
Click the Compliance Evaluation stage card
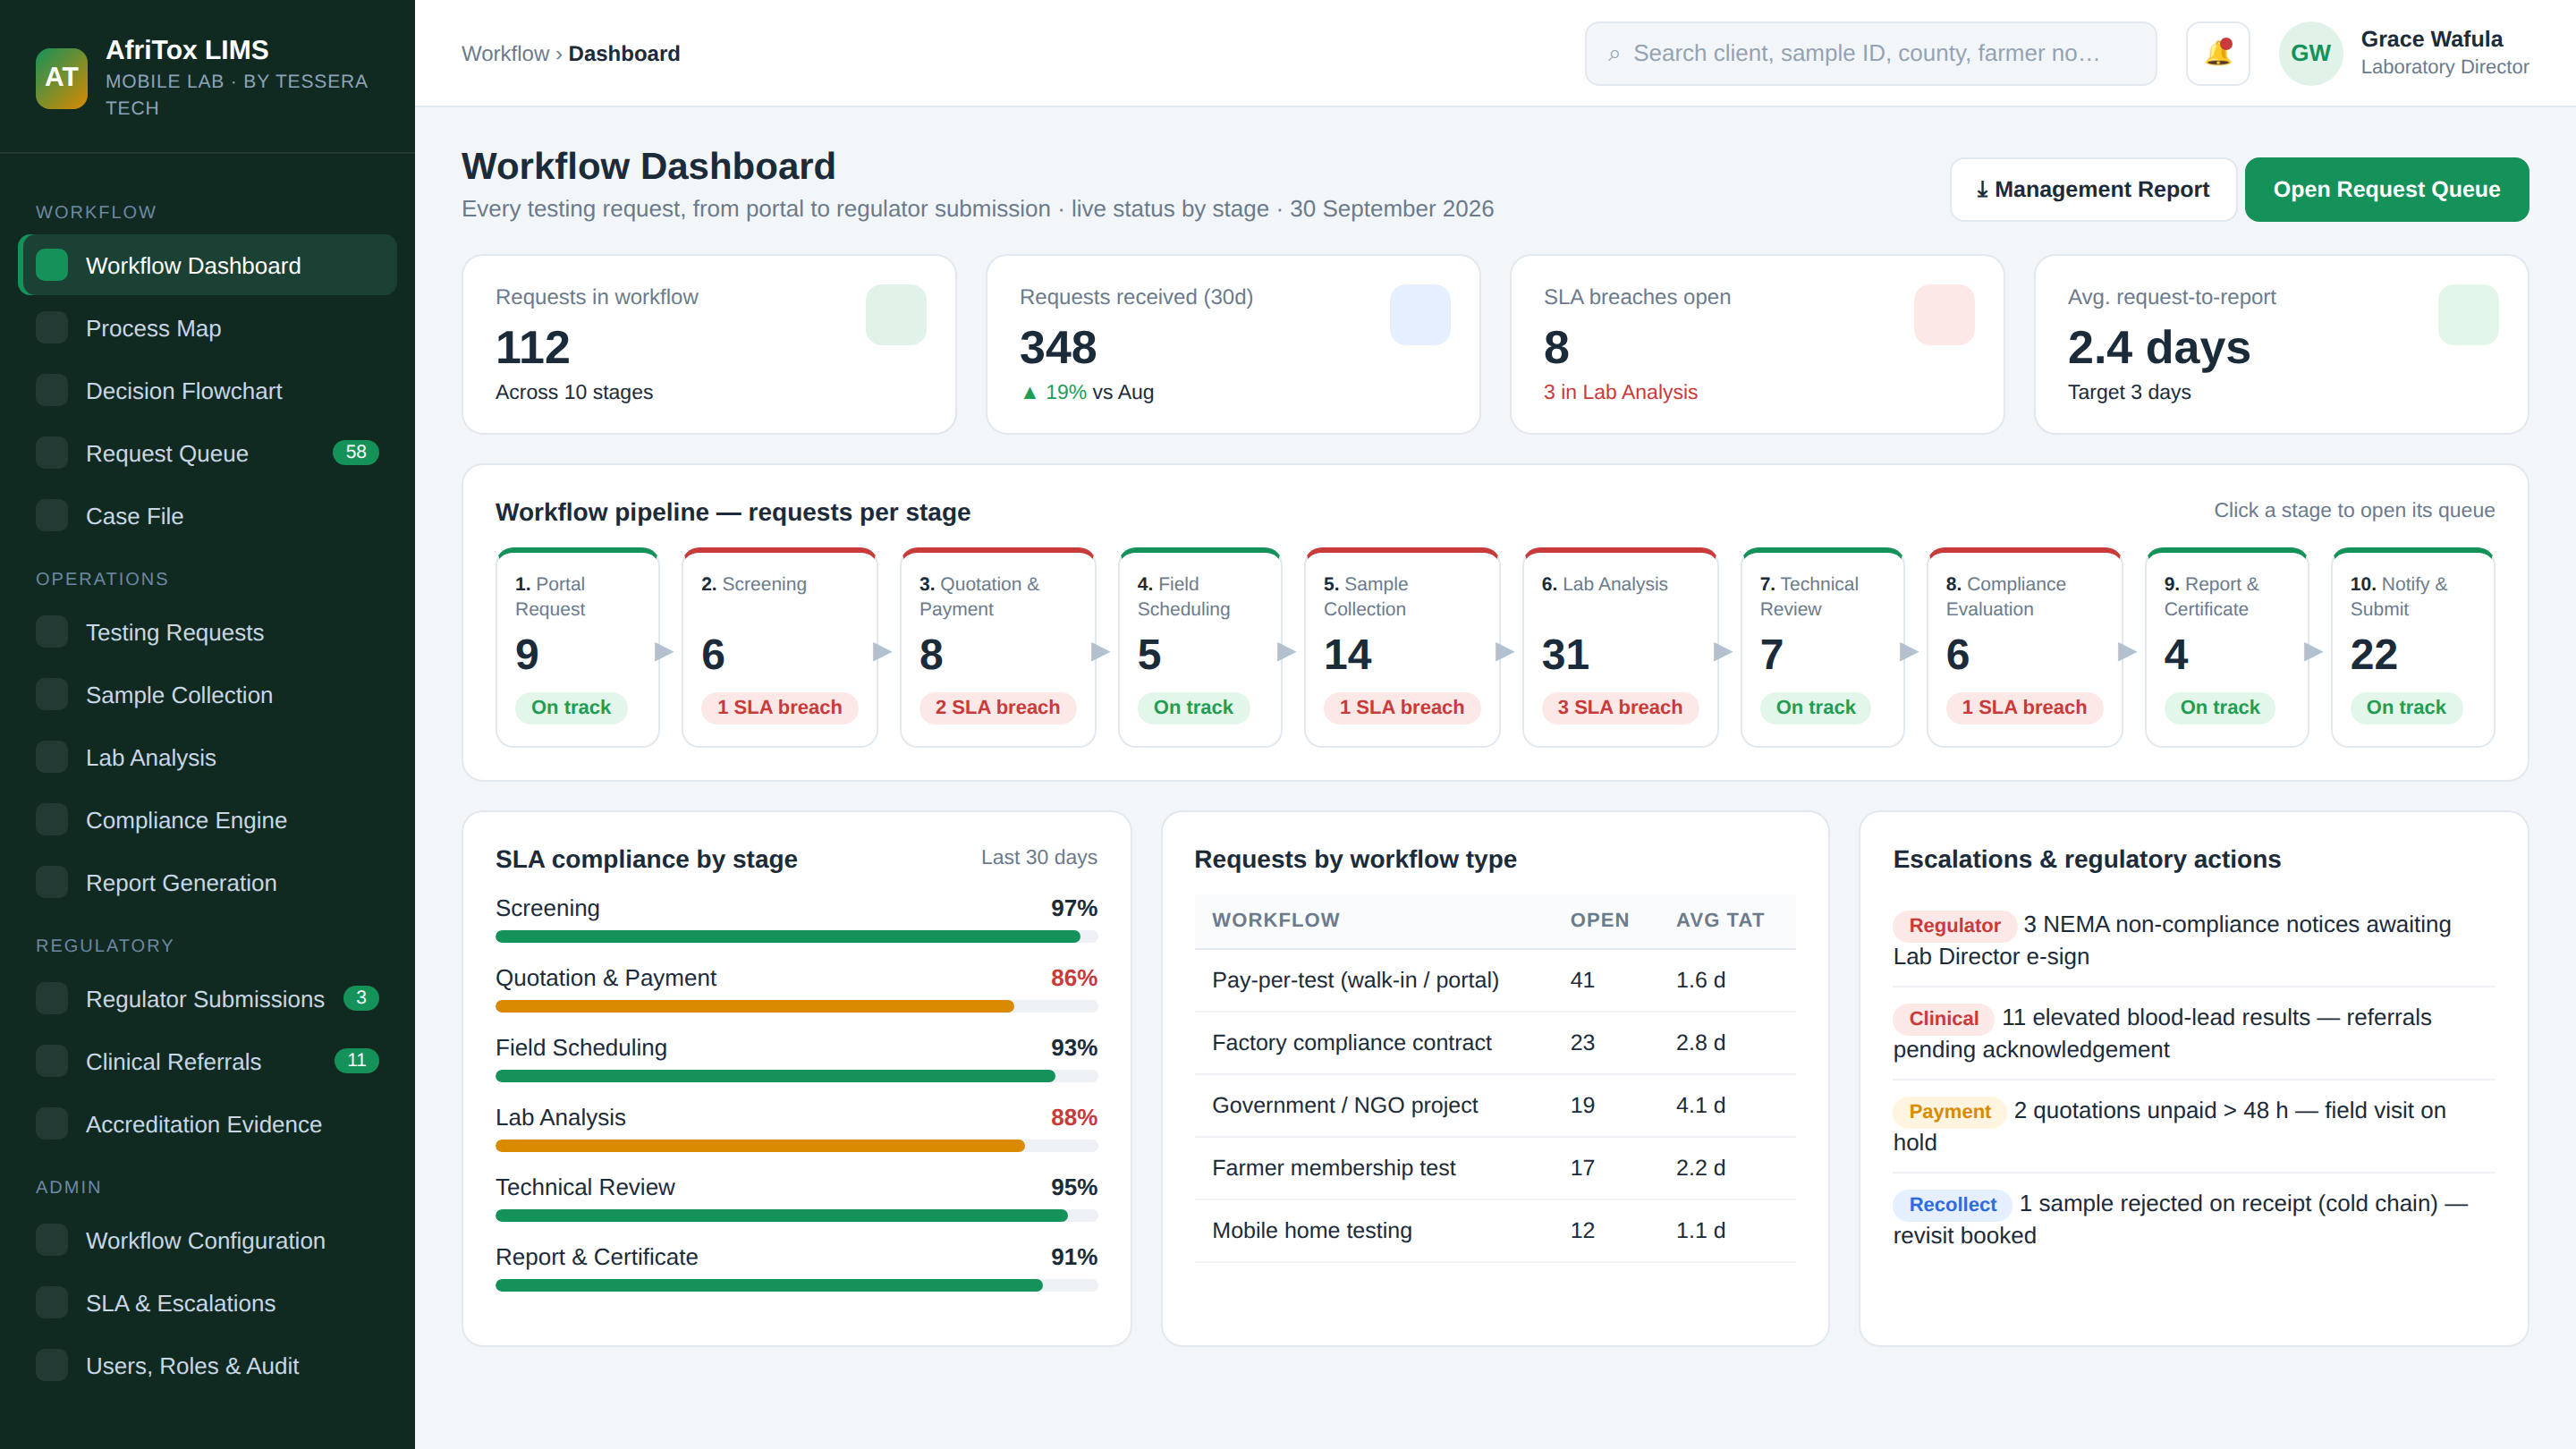(x=2023, y=647)
